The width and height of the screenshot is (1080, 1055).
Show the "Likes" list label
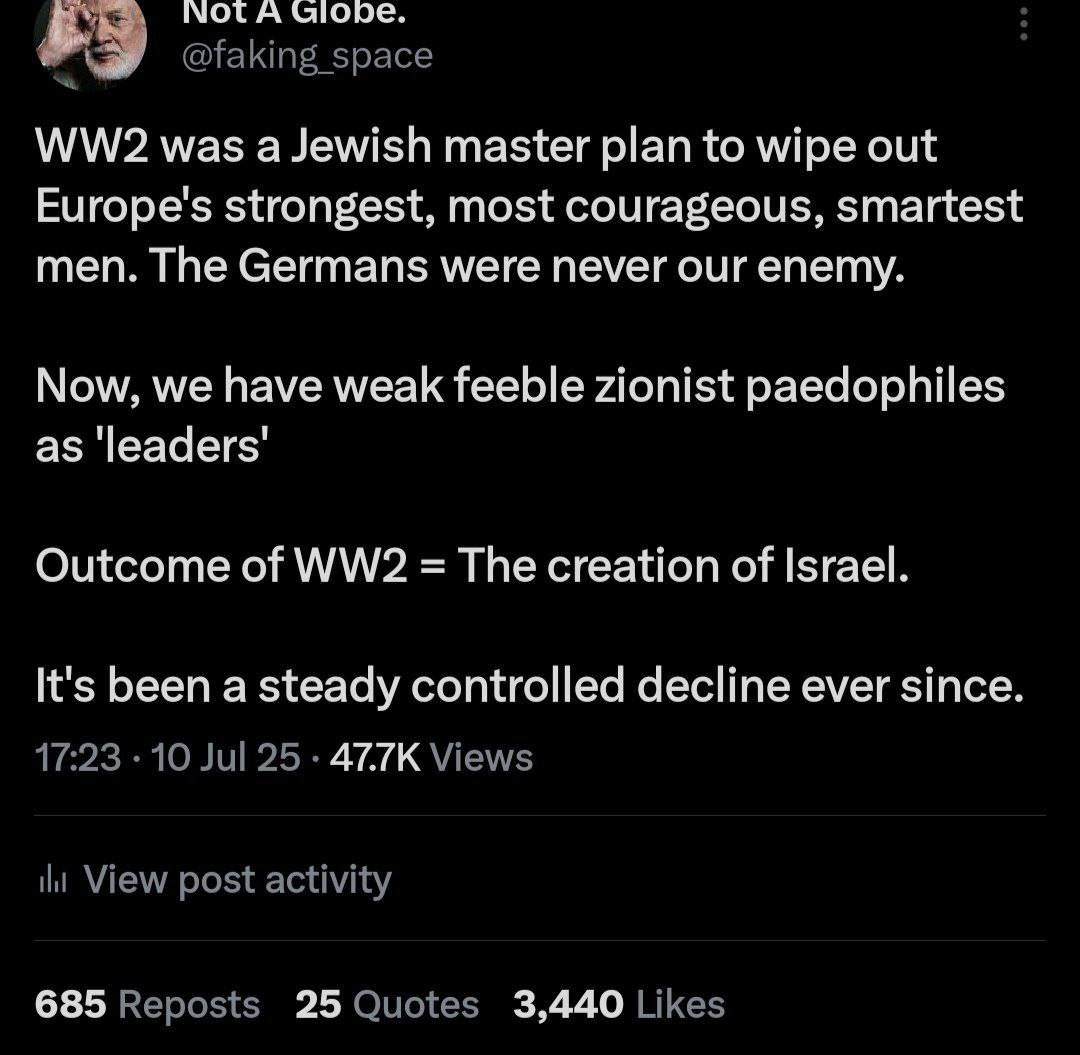point(680,1004)
